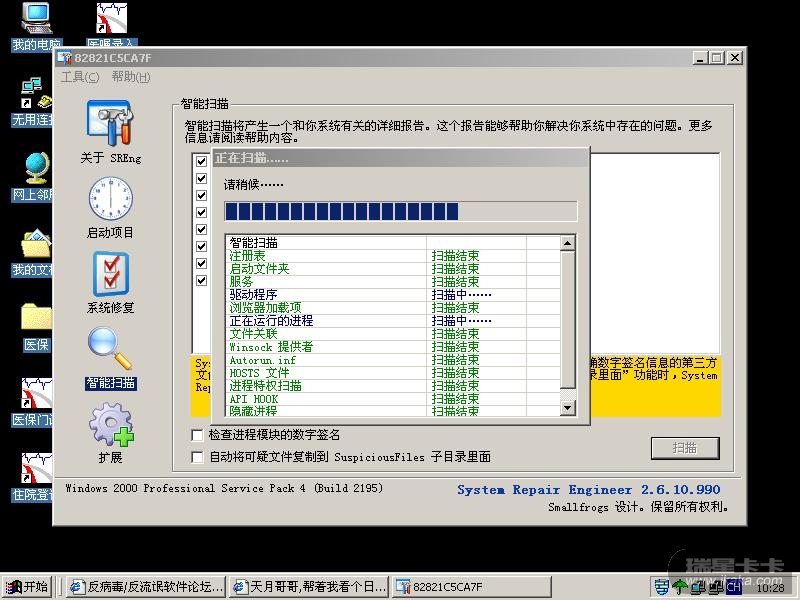Select the 文件关联 scan row
Viewport: 800px width, 600px height.
(393, 334)
